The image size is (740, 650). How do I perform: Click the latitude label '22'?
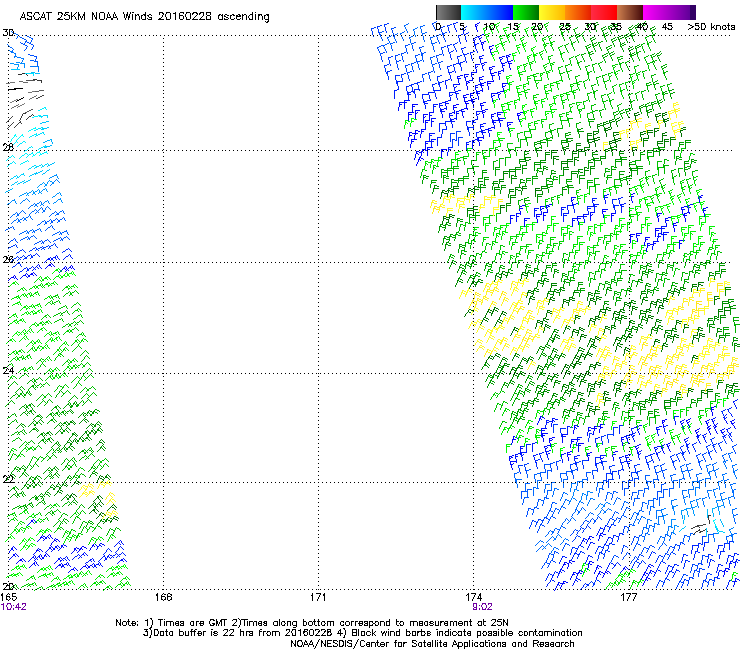click(x=8, y=479)
